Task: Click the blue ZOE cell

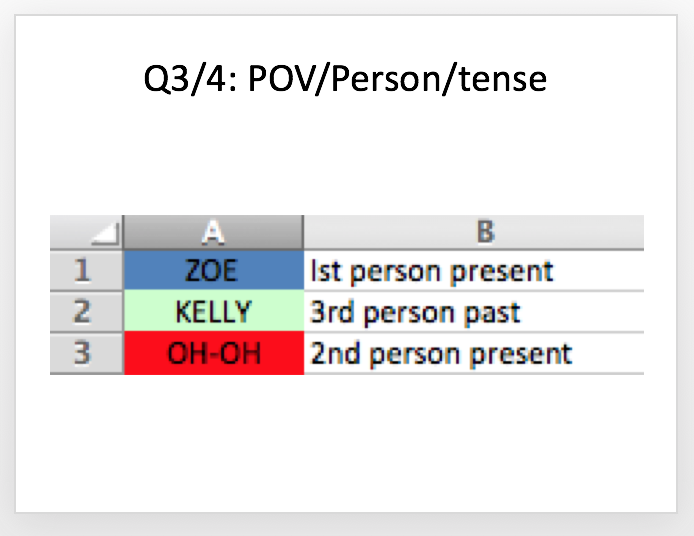Action: [x=214, y=270]
